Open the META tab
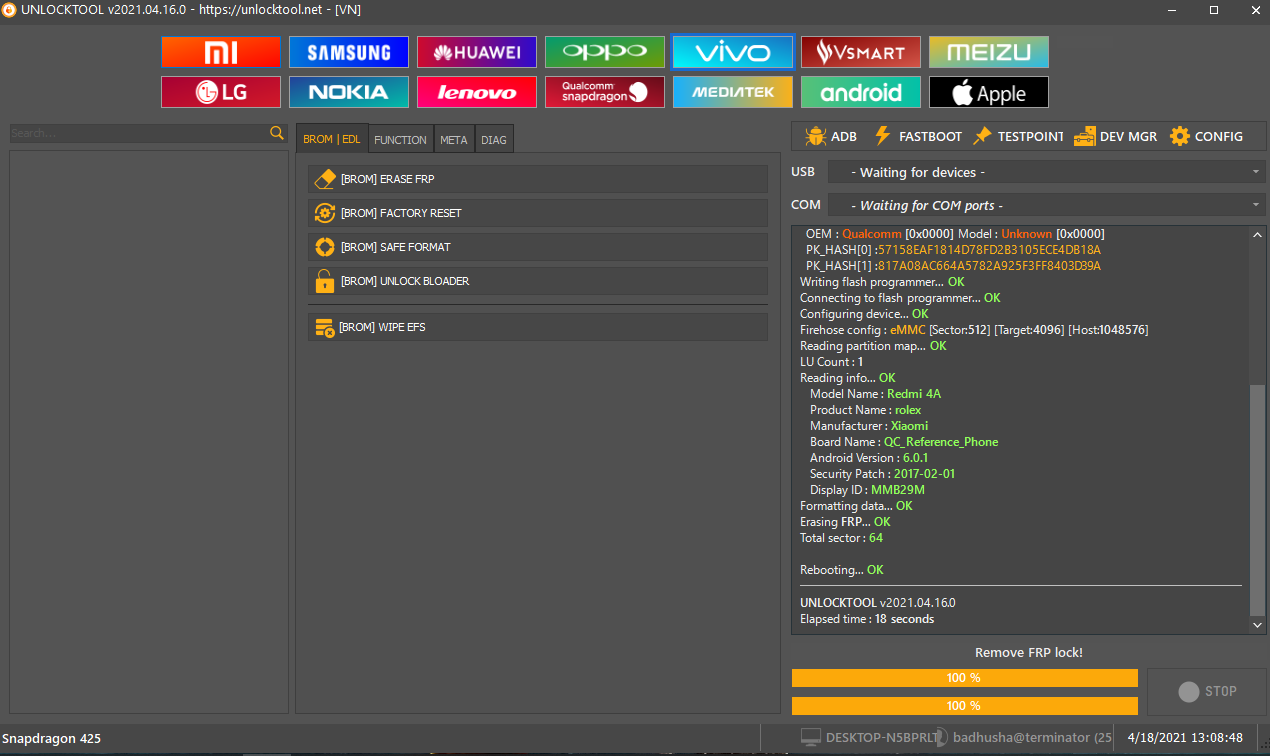This screenshot has height=756, width=1270. point(453,140)
